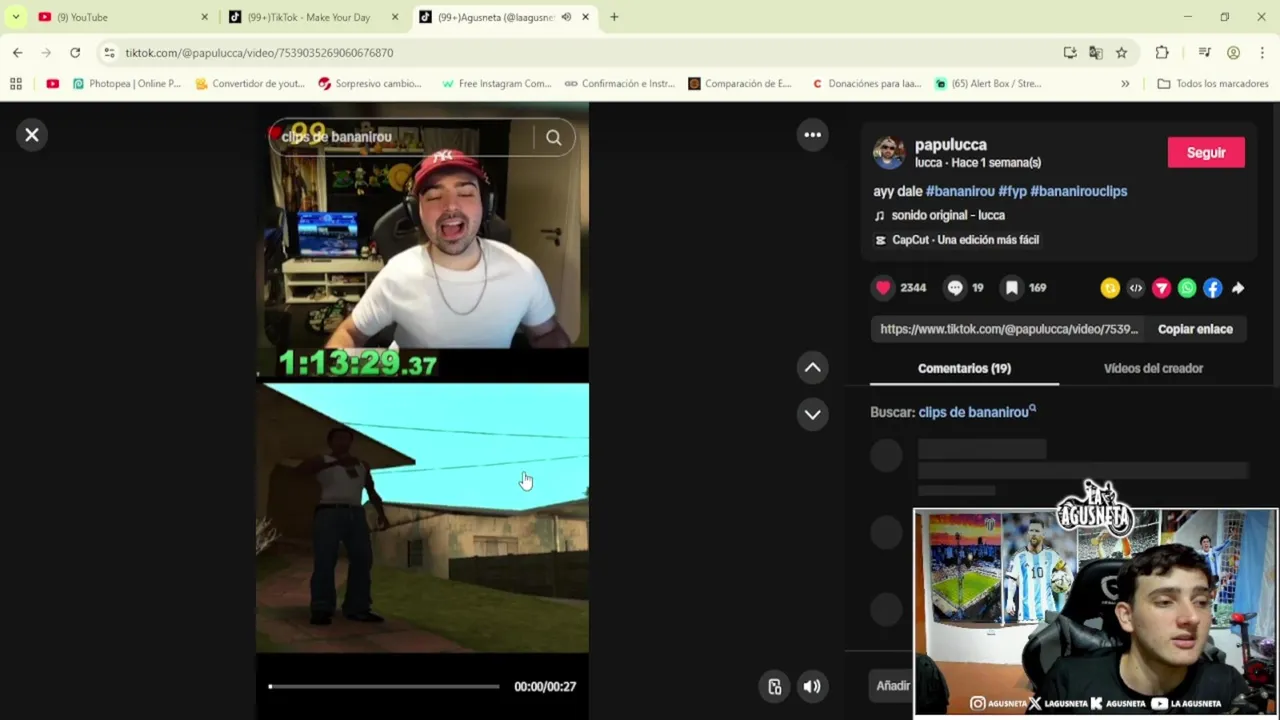Mute the video volume speaker
1280x720 pixels.
coord(812,686)
